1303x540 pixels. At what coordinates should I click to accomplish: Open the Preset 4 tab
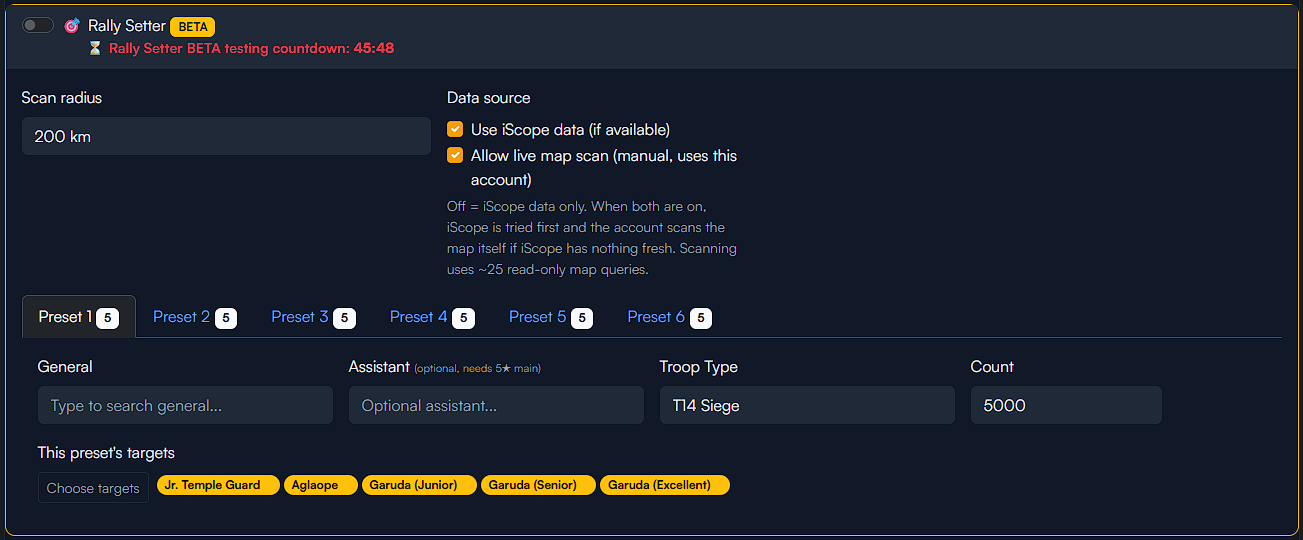pos(432,317)
